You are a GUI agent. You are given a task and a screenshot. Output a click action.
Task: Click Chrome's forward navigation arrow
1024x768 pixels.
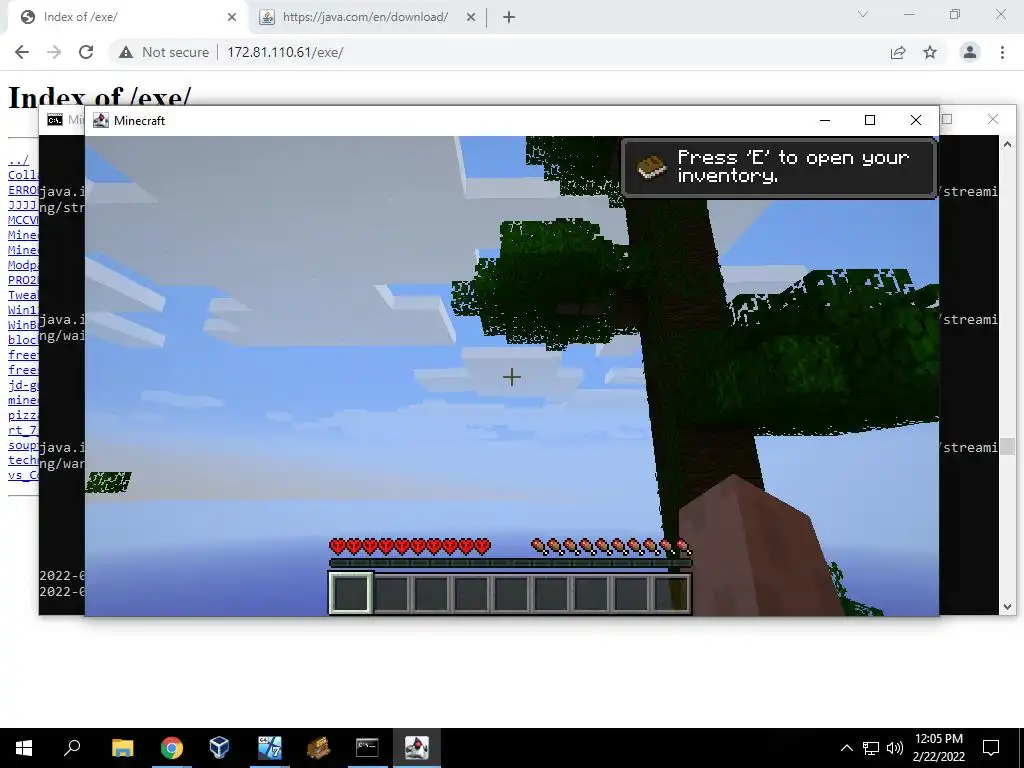click(x=54, y=52)
